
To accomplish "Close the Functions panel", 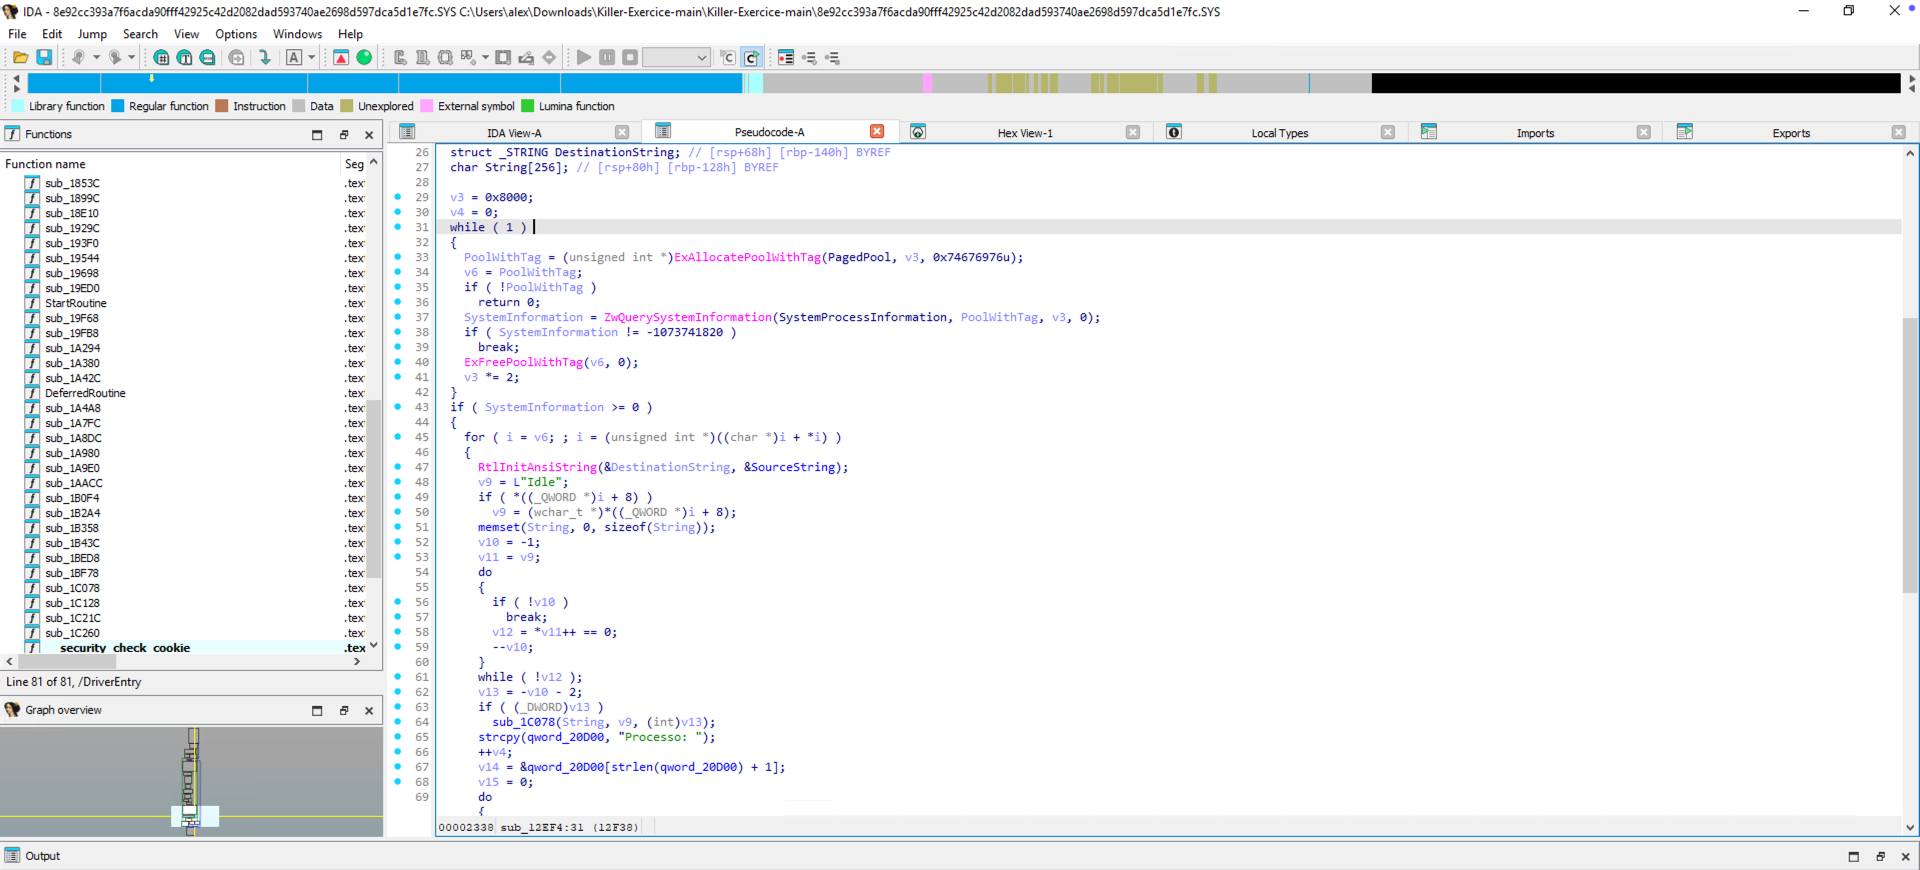I will [x=369, y=135].
